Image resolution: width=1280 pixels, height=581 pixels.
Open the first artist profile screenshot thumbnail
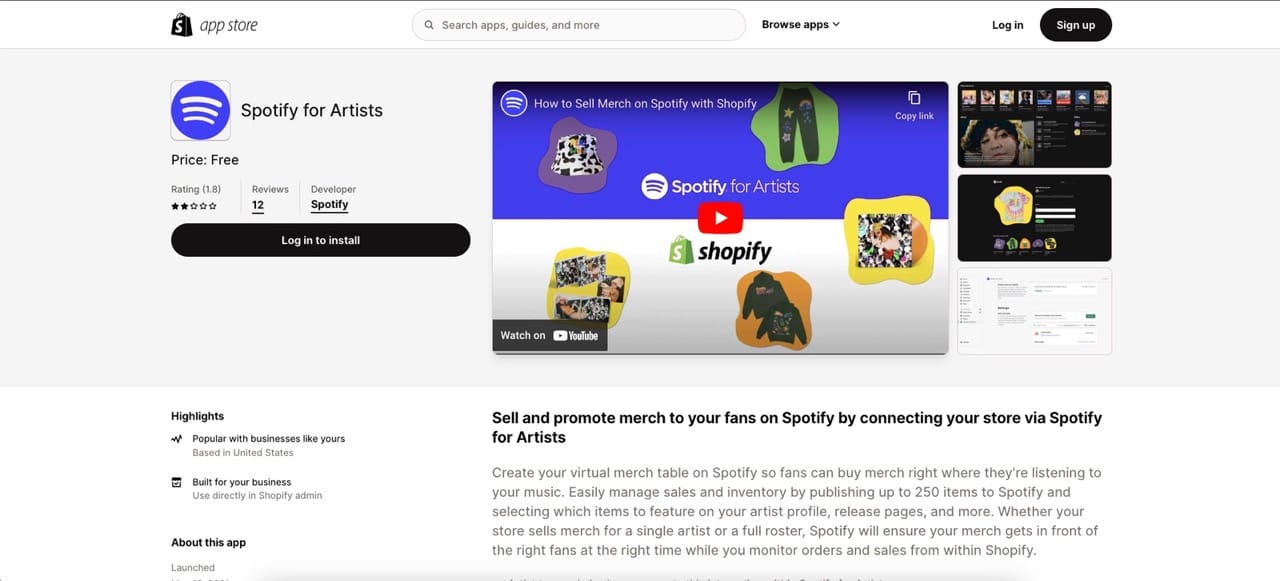pyautogui.click(x=1034, y=125)
